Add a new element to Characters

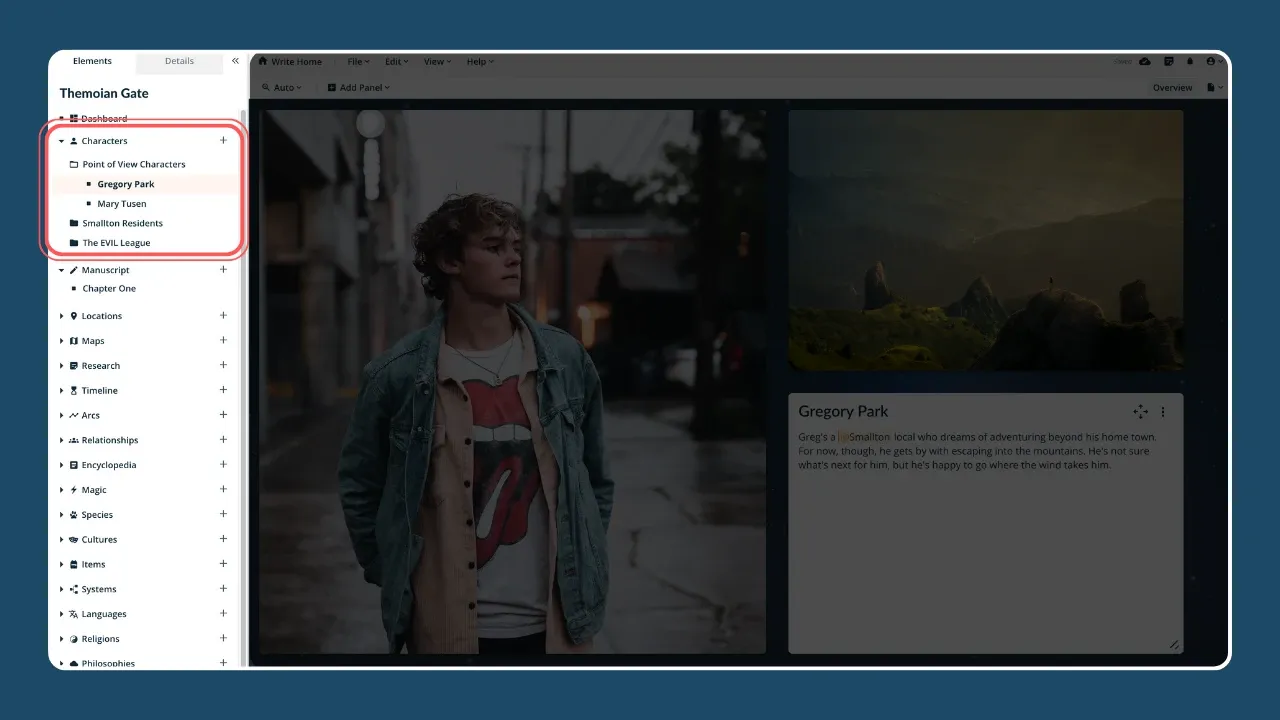click(x=223, y=141)
